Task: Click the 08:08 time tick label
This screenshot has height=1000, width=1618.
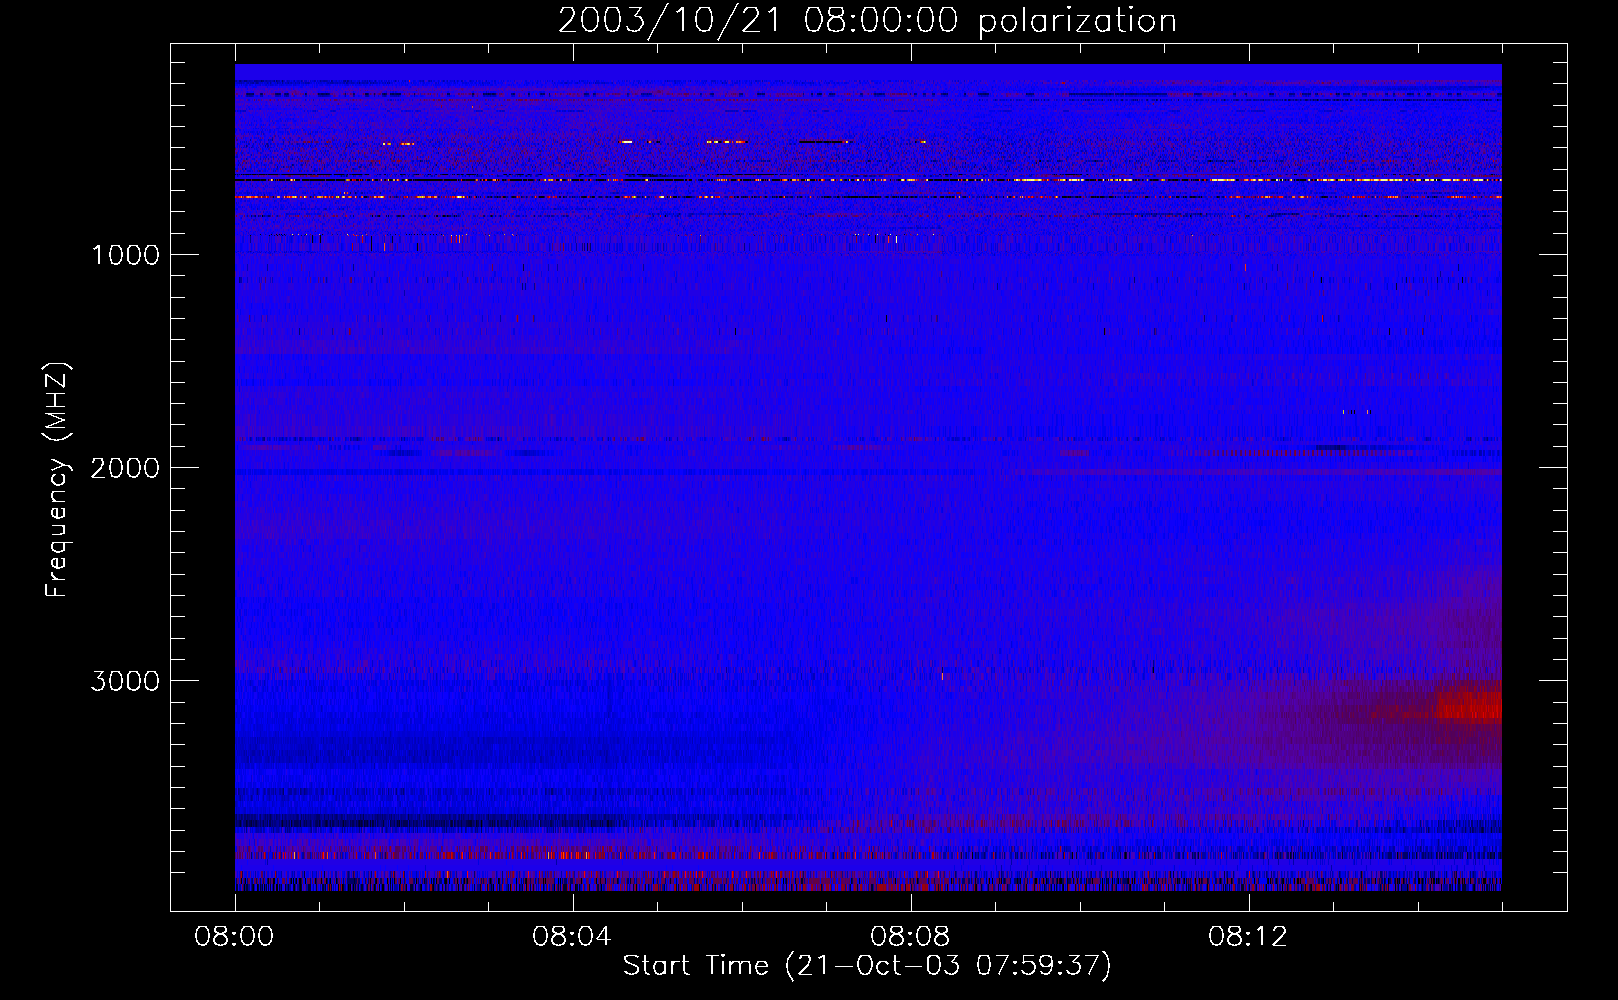Action: [x=910, y=937]
